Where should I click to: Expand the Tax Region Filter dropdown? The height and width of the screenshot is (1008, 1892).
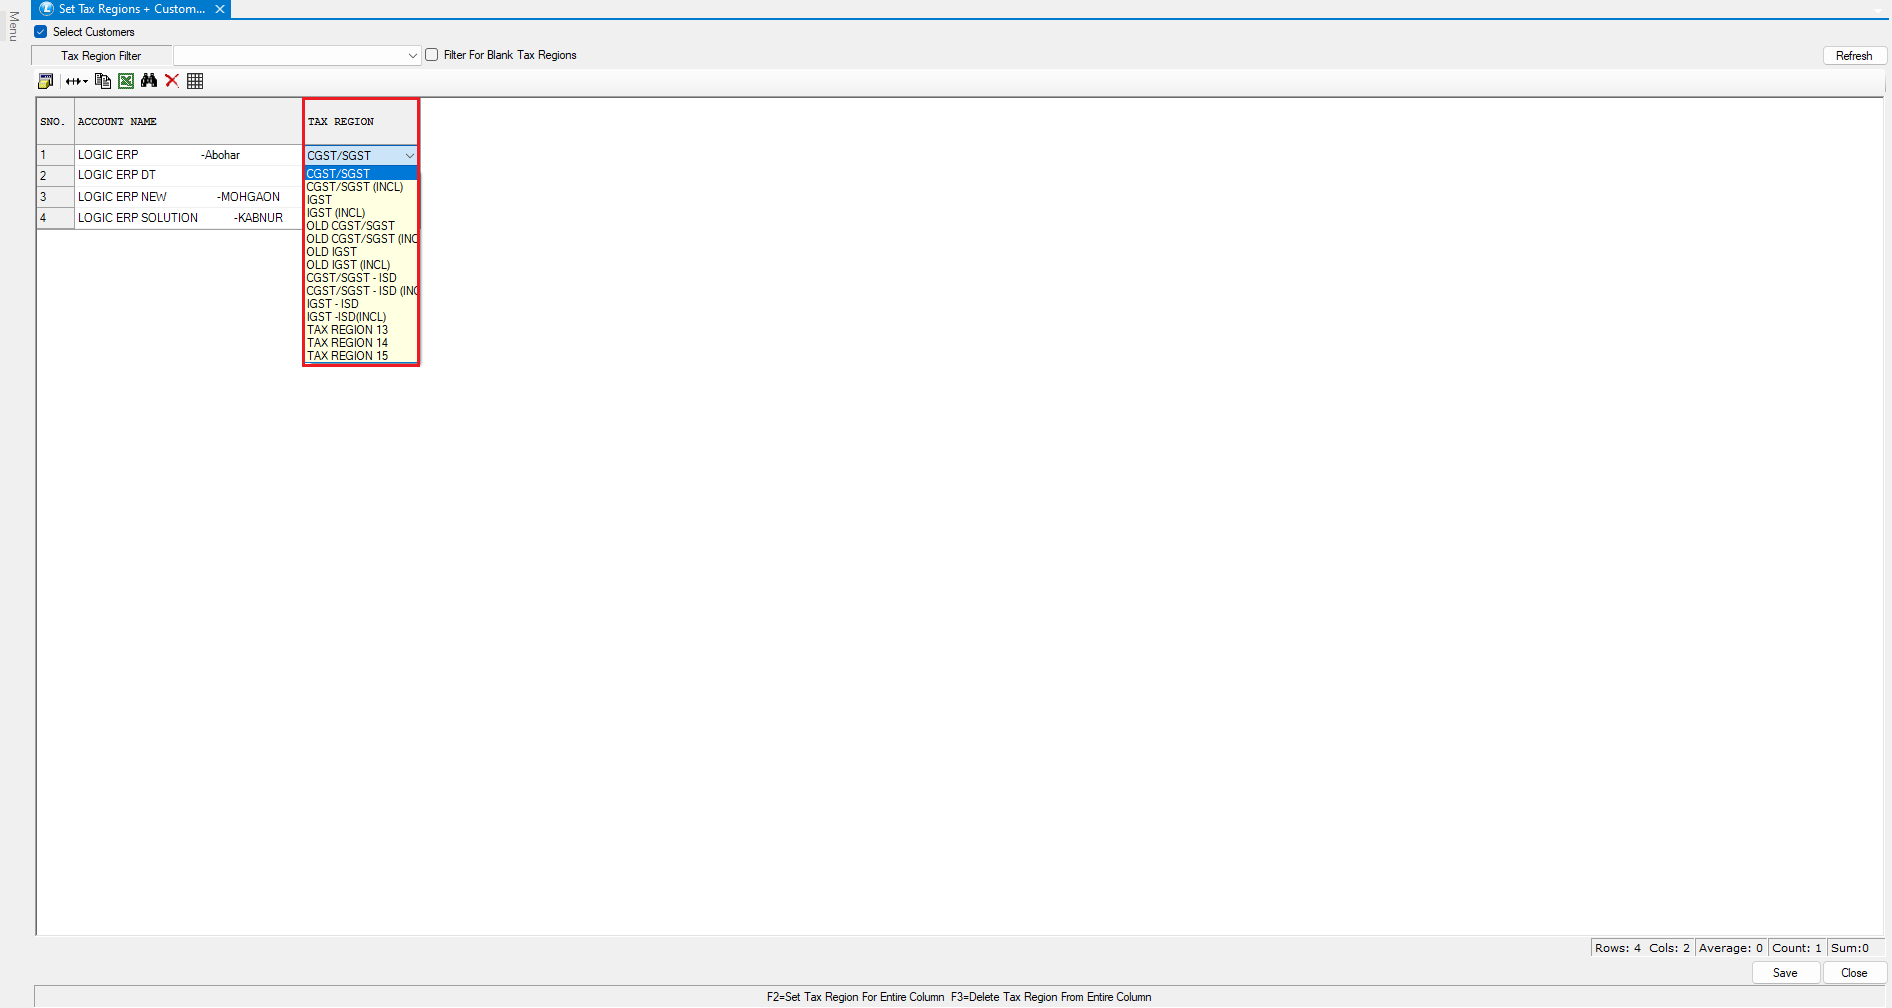point(412,56)
